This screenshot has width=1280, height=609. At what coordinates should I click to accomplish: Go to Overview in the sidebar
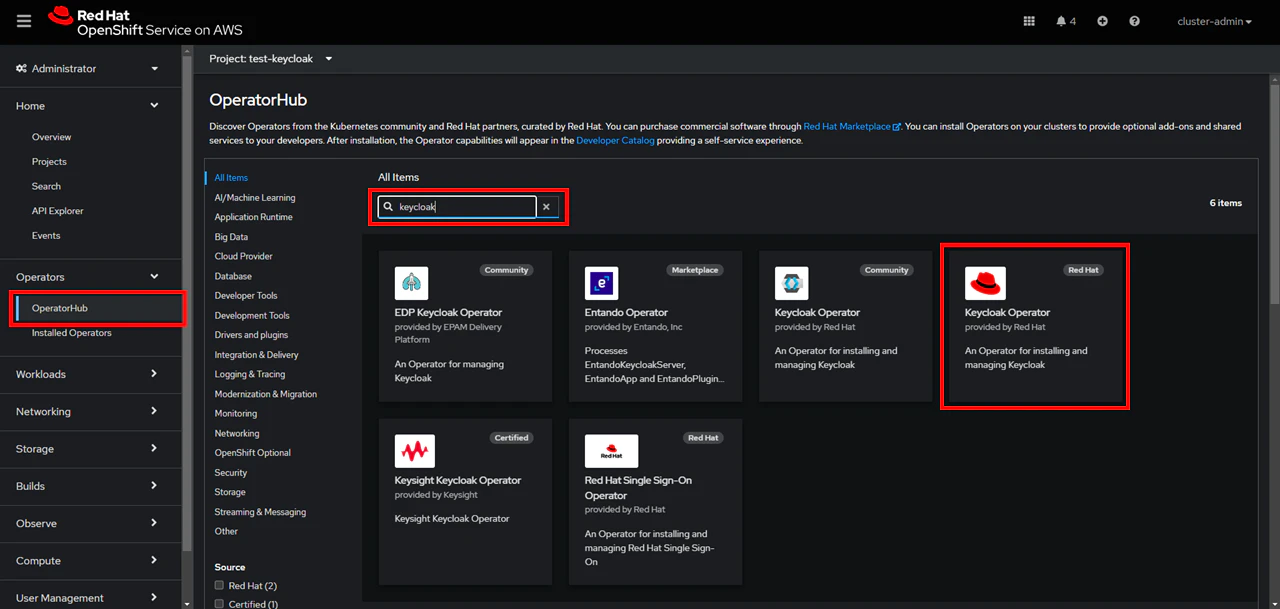pos(51,137)
